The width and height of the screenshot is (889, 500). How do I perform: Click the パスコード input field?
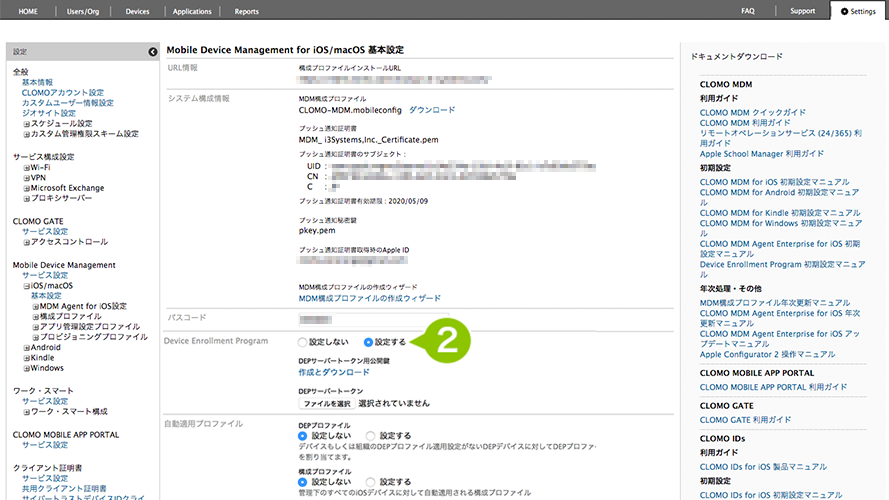(x=374, y=319)
